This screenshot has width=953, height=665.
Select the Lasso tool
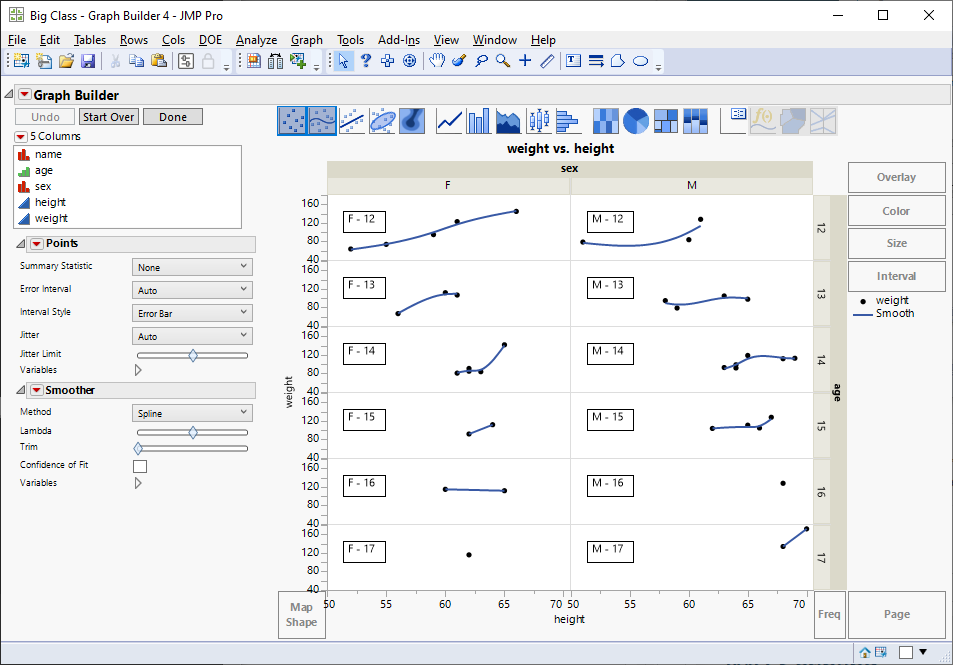pos(481,61)
